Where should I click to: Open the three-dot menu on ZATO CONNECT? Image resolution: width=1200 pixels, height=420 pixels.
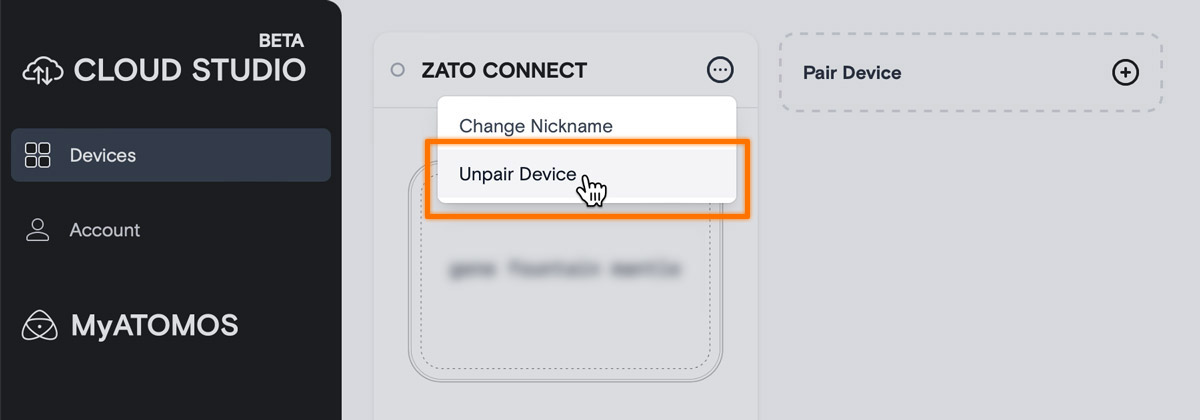(720, 70)
